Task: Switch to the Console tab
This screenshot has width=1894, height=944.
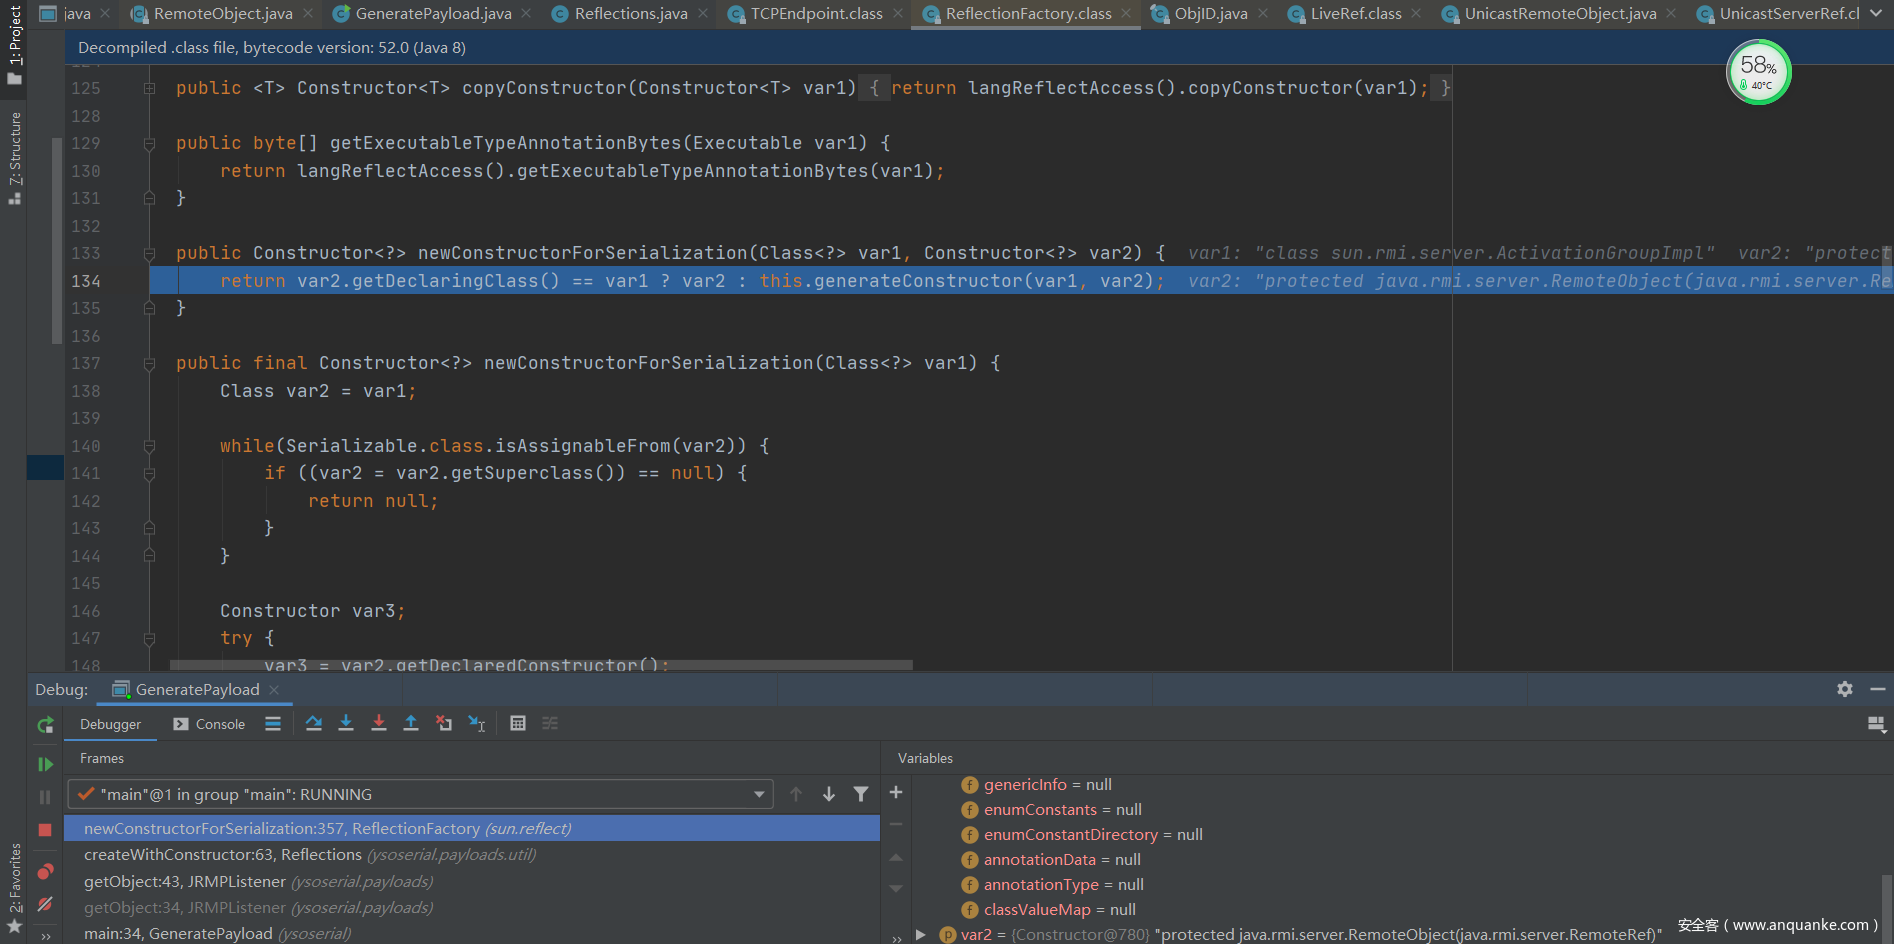Action: click(x=210, y=724)
